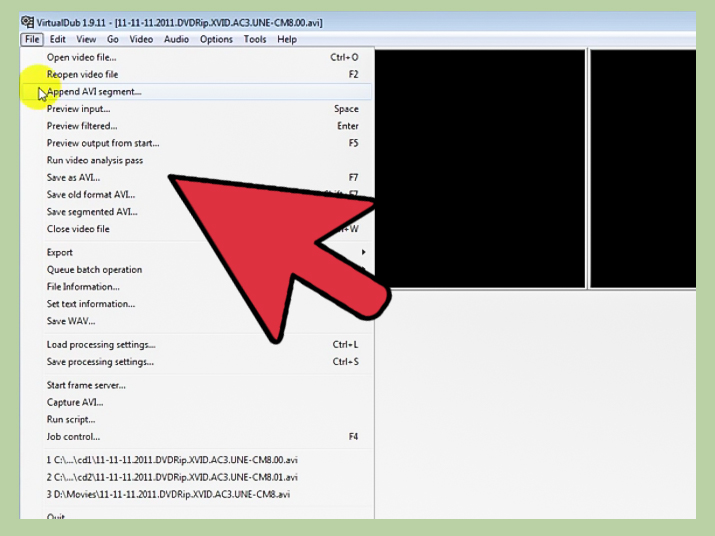Open the Options menu
The height and width of the screenshot is (536, 715).
click(216, 39)
